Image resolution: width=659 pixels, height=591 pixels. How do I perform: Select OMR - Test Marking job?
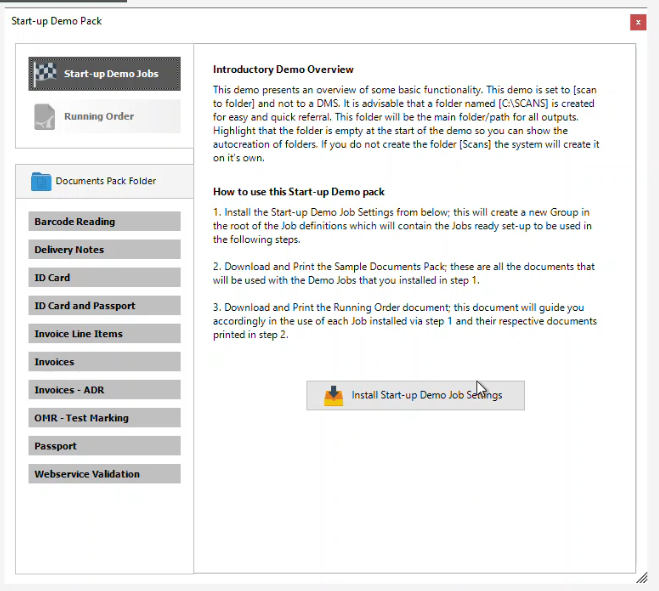[104, 417]
